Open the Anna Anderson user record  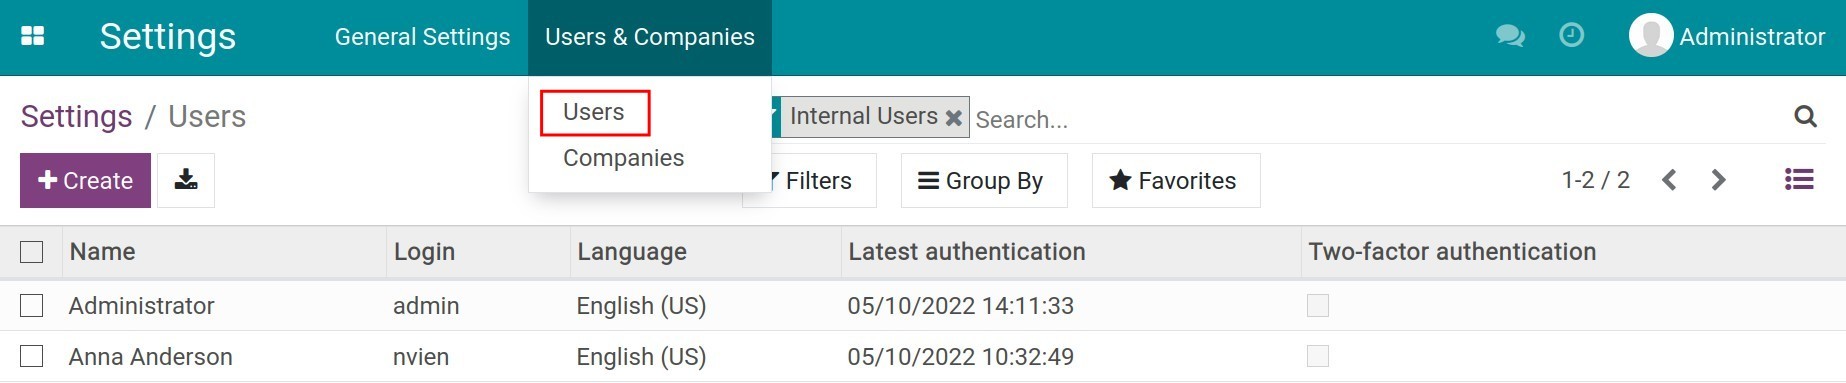pyautogui.click(x=151, y=357)
